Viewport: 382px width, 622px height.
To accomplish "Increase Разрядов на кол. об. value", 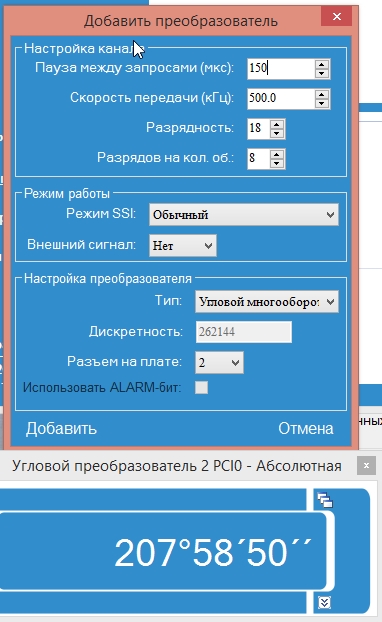I will click(277, 155).
